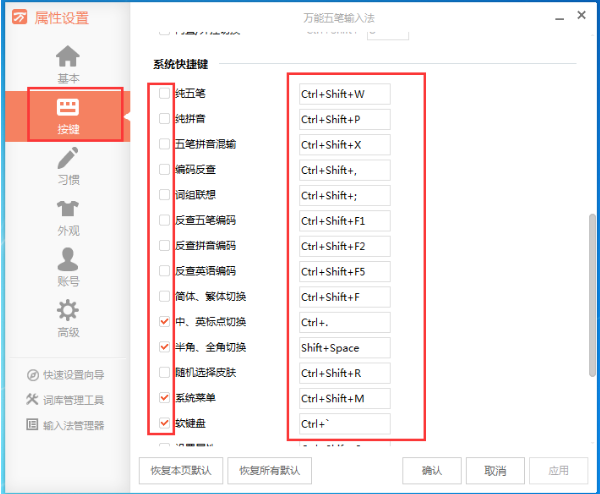This screenshot has width=600, height=494.
Task: Check the 反查五笔编码 option
Action: point(164,220)
